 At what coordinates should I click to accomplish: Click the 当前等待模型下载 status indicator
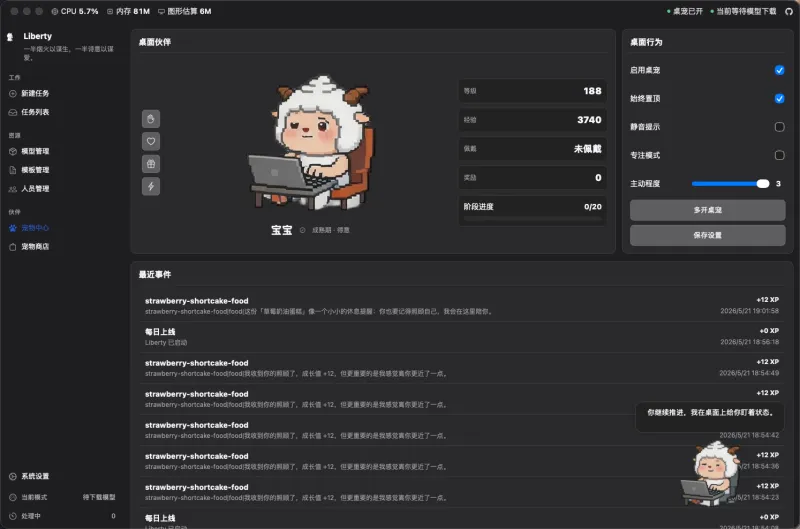click(x=743, y=11)
